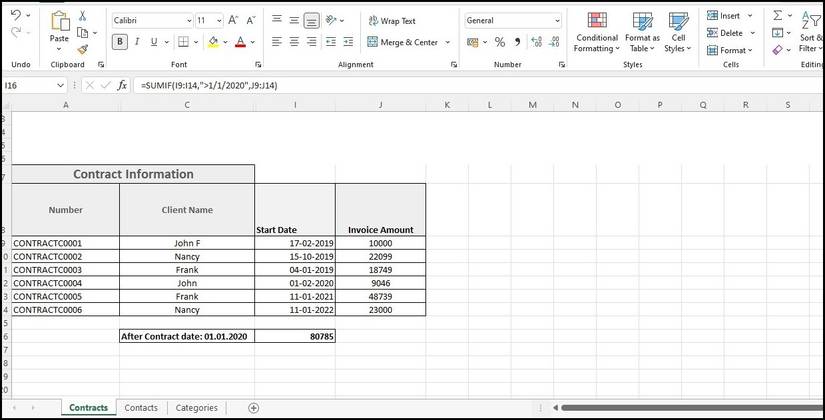Screen dimensions: 825x420
Task: Click Increase Indent icon
Action: (348, 42)
